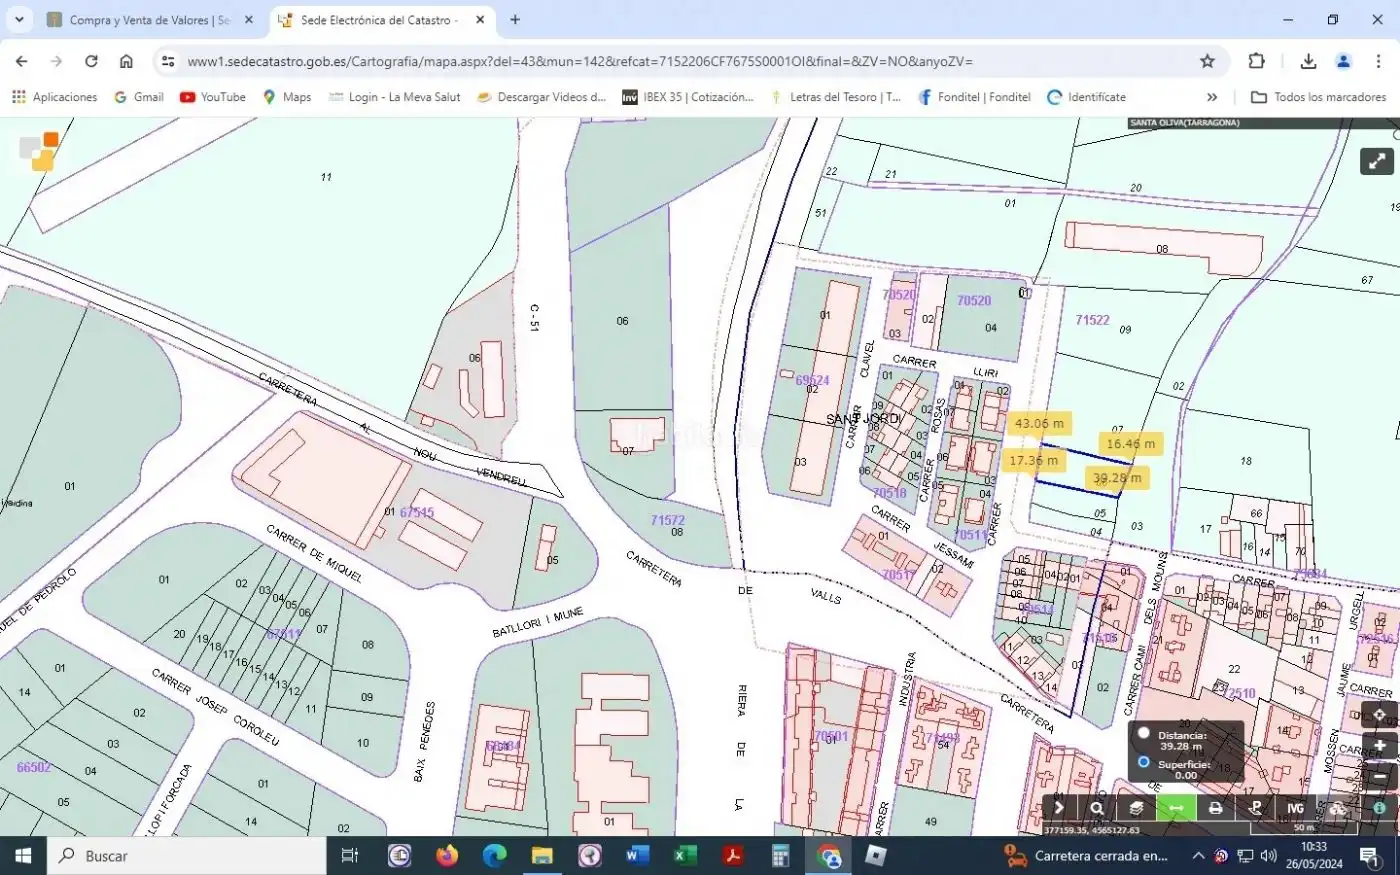Select the Superficie radio button
Viewport: 1400px width, 875px height.
(x=1144, y=762)
